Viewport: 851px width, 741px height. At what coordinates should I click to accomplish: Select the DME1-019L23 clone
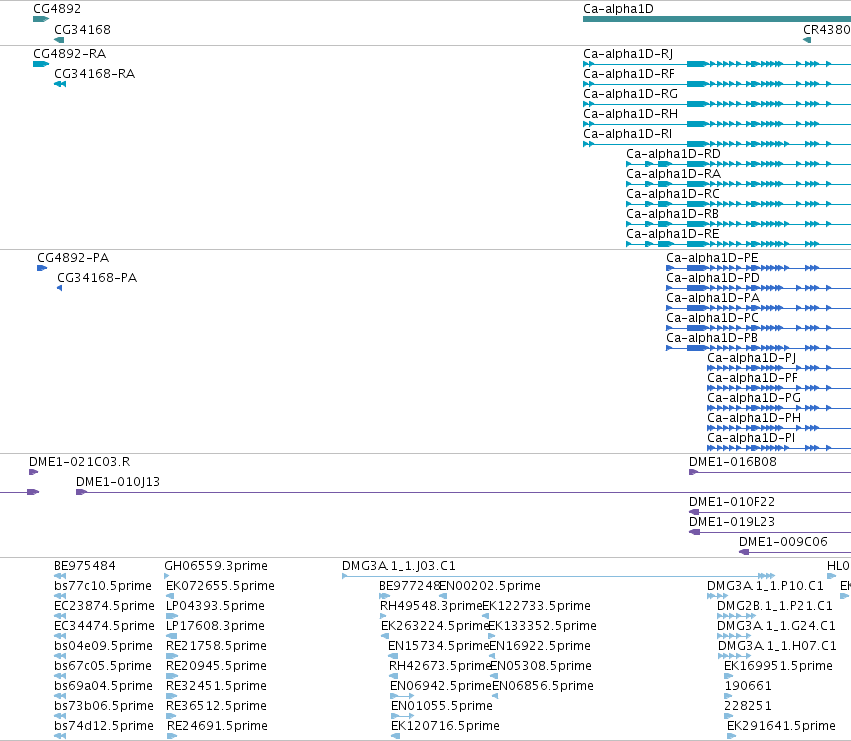770,532
